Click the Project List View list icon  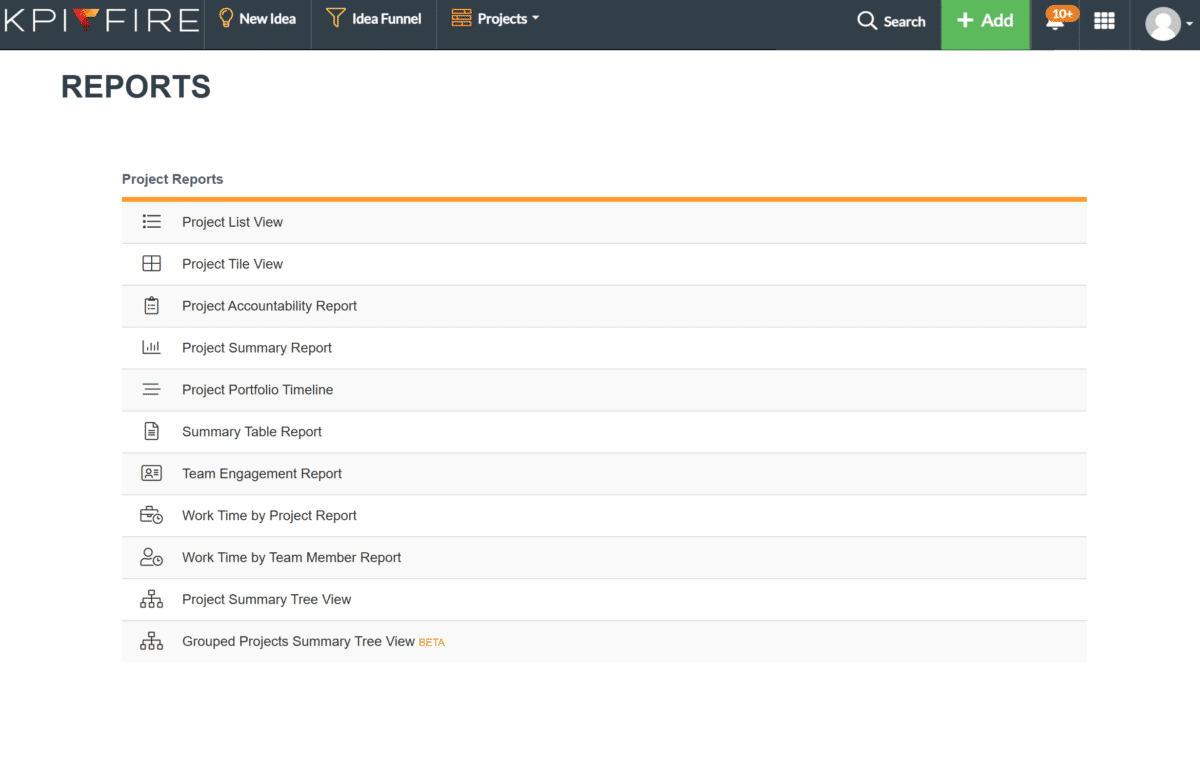(152, 222)
